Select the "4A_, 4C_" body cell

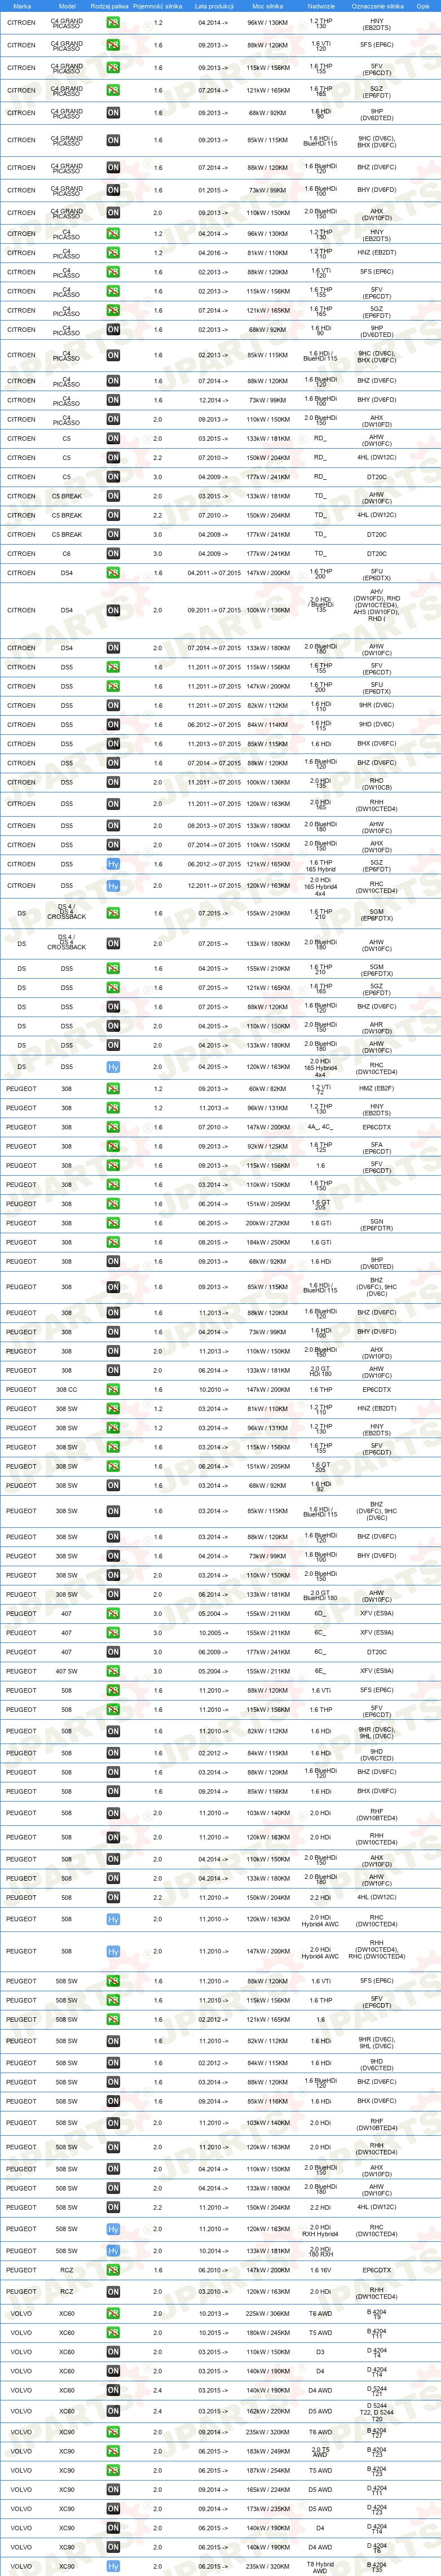(x=320, y=1127)
